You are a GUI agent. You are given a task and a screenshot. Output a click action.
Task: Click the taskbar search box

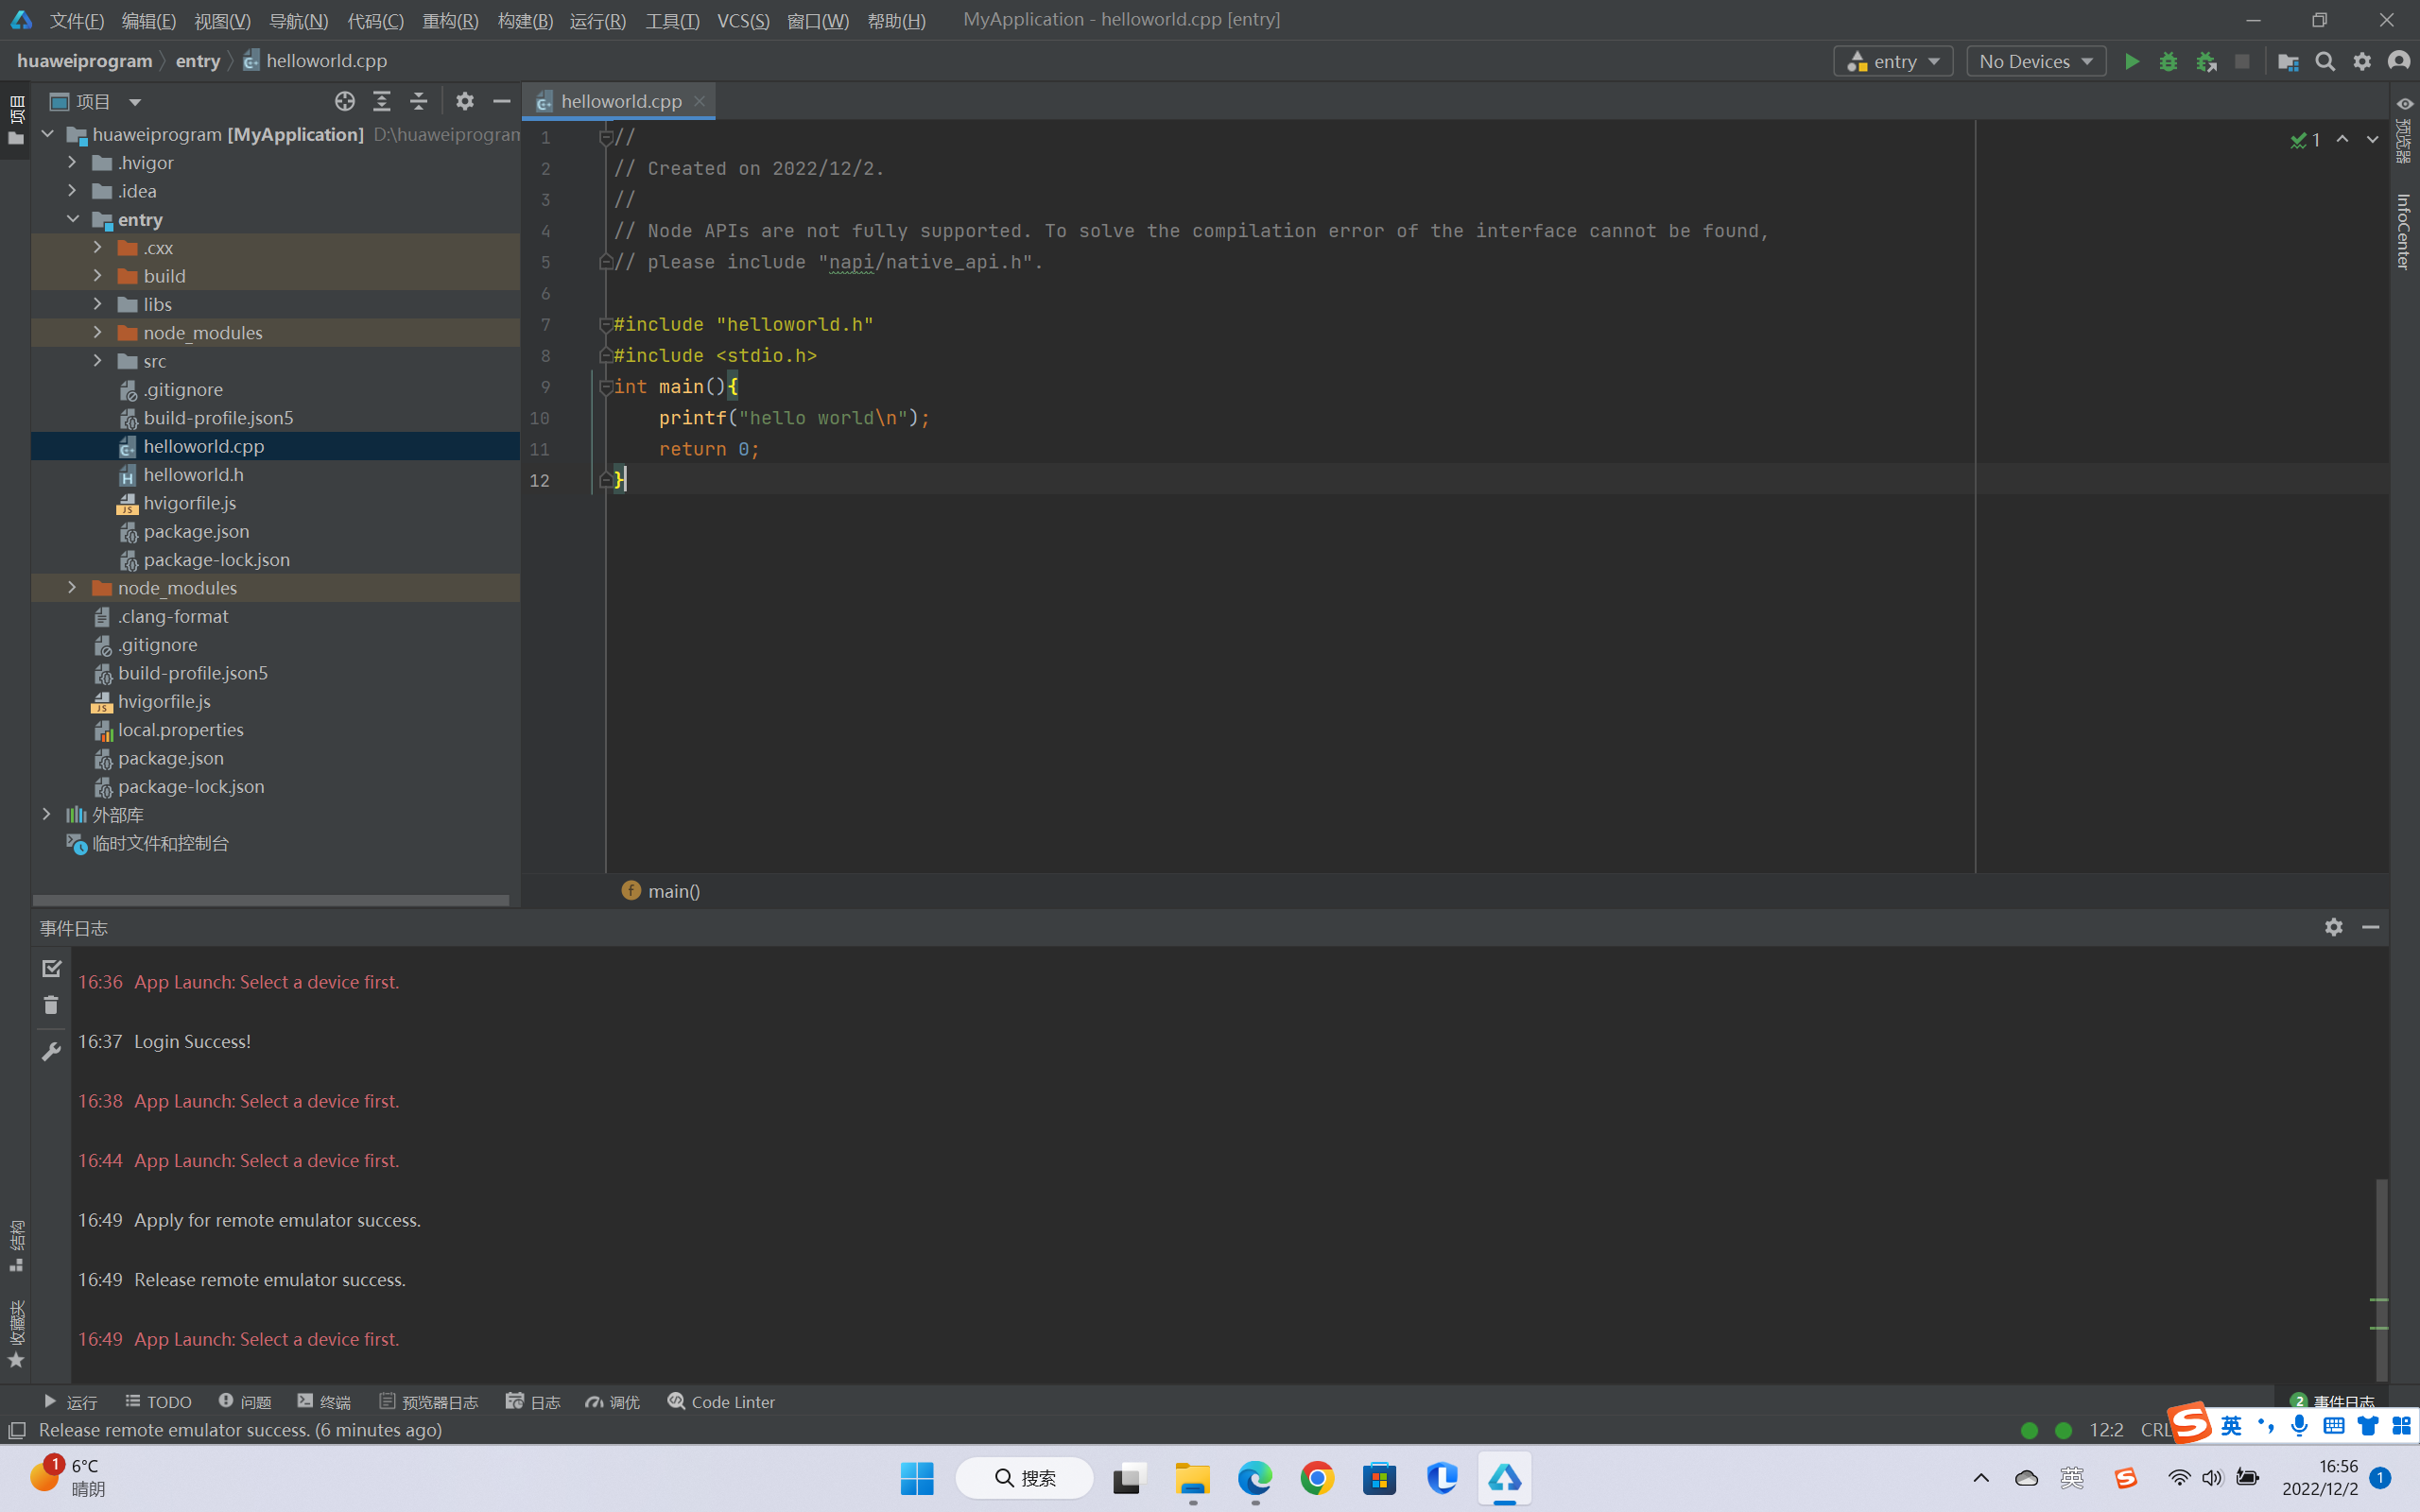pyautogui.click(x=1024, y=1478)
